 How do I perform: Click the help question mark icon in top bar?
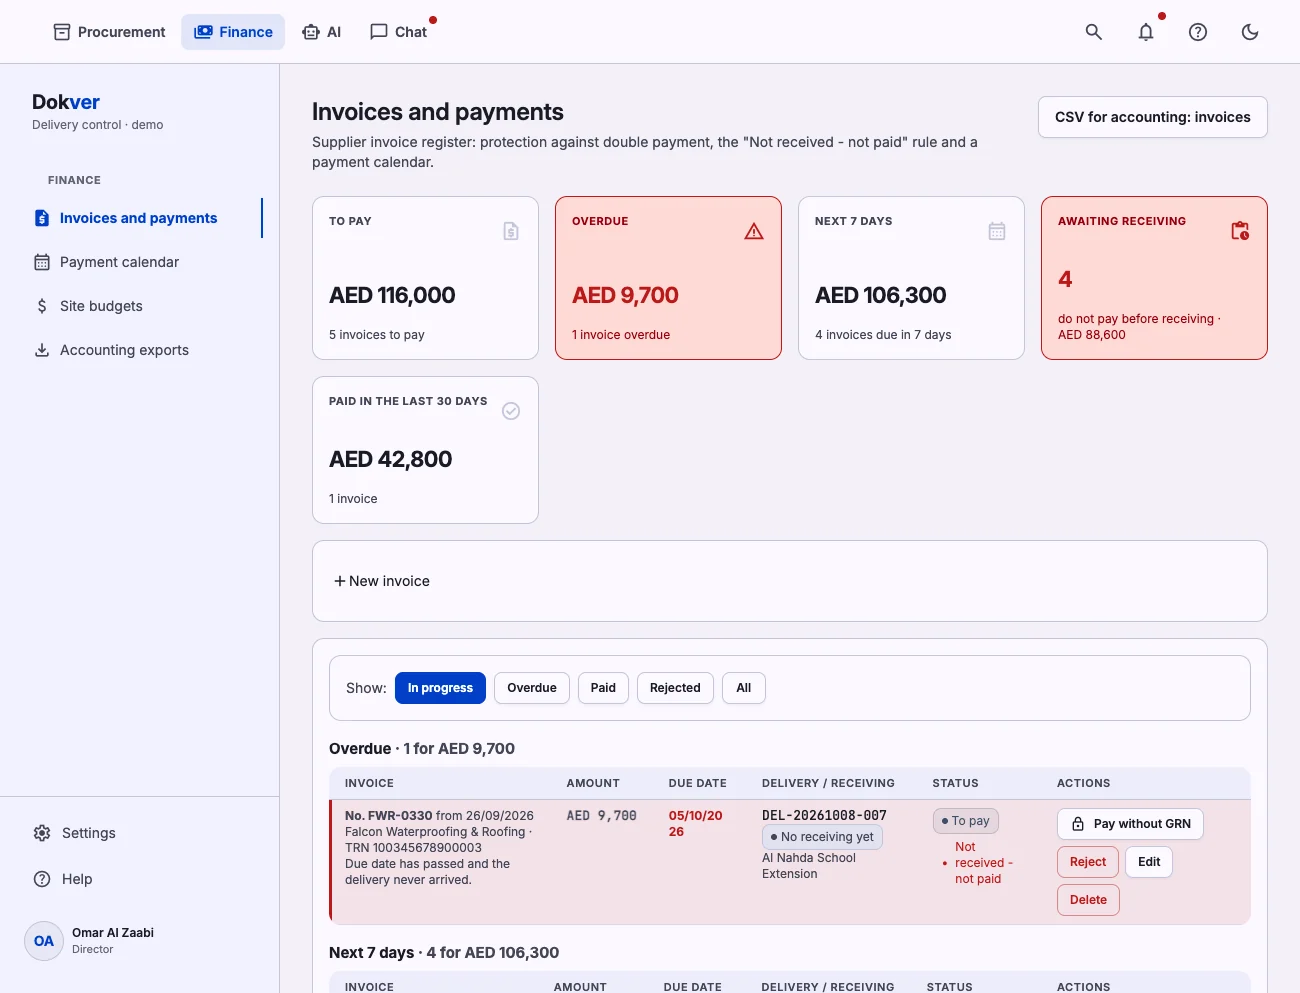1198,32
